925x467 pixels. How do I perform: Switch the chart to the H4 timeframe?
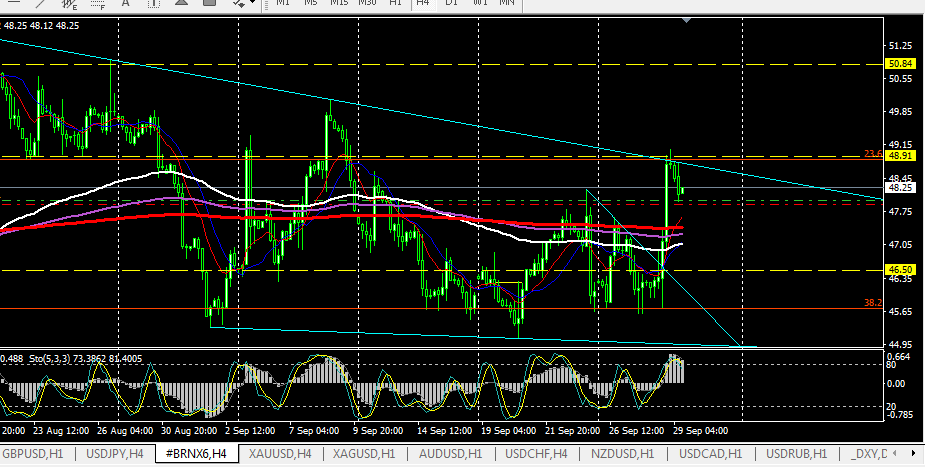422,3
